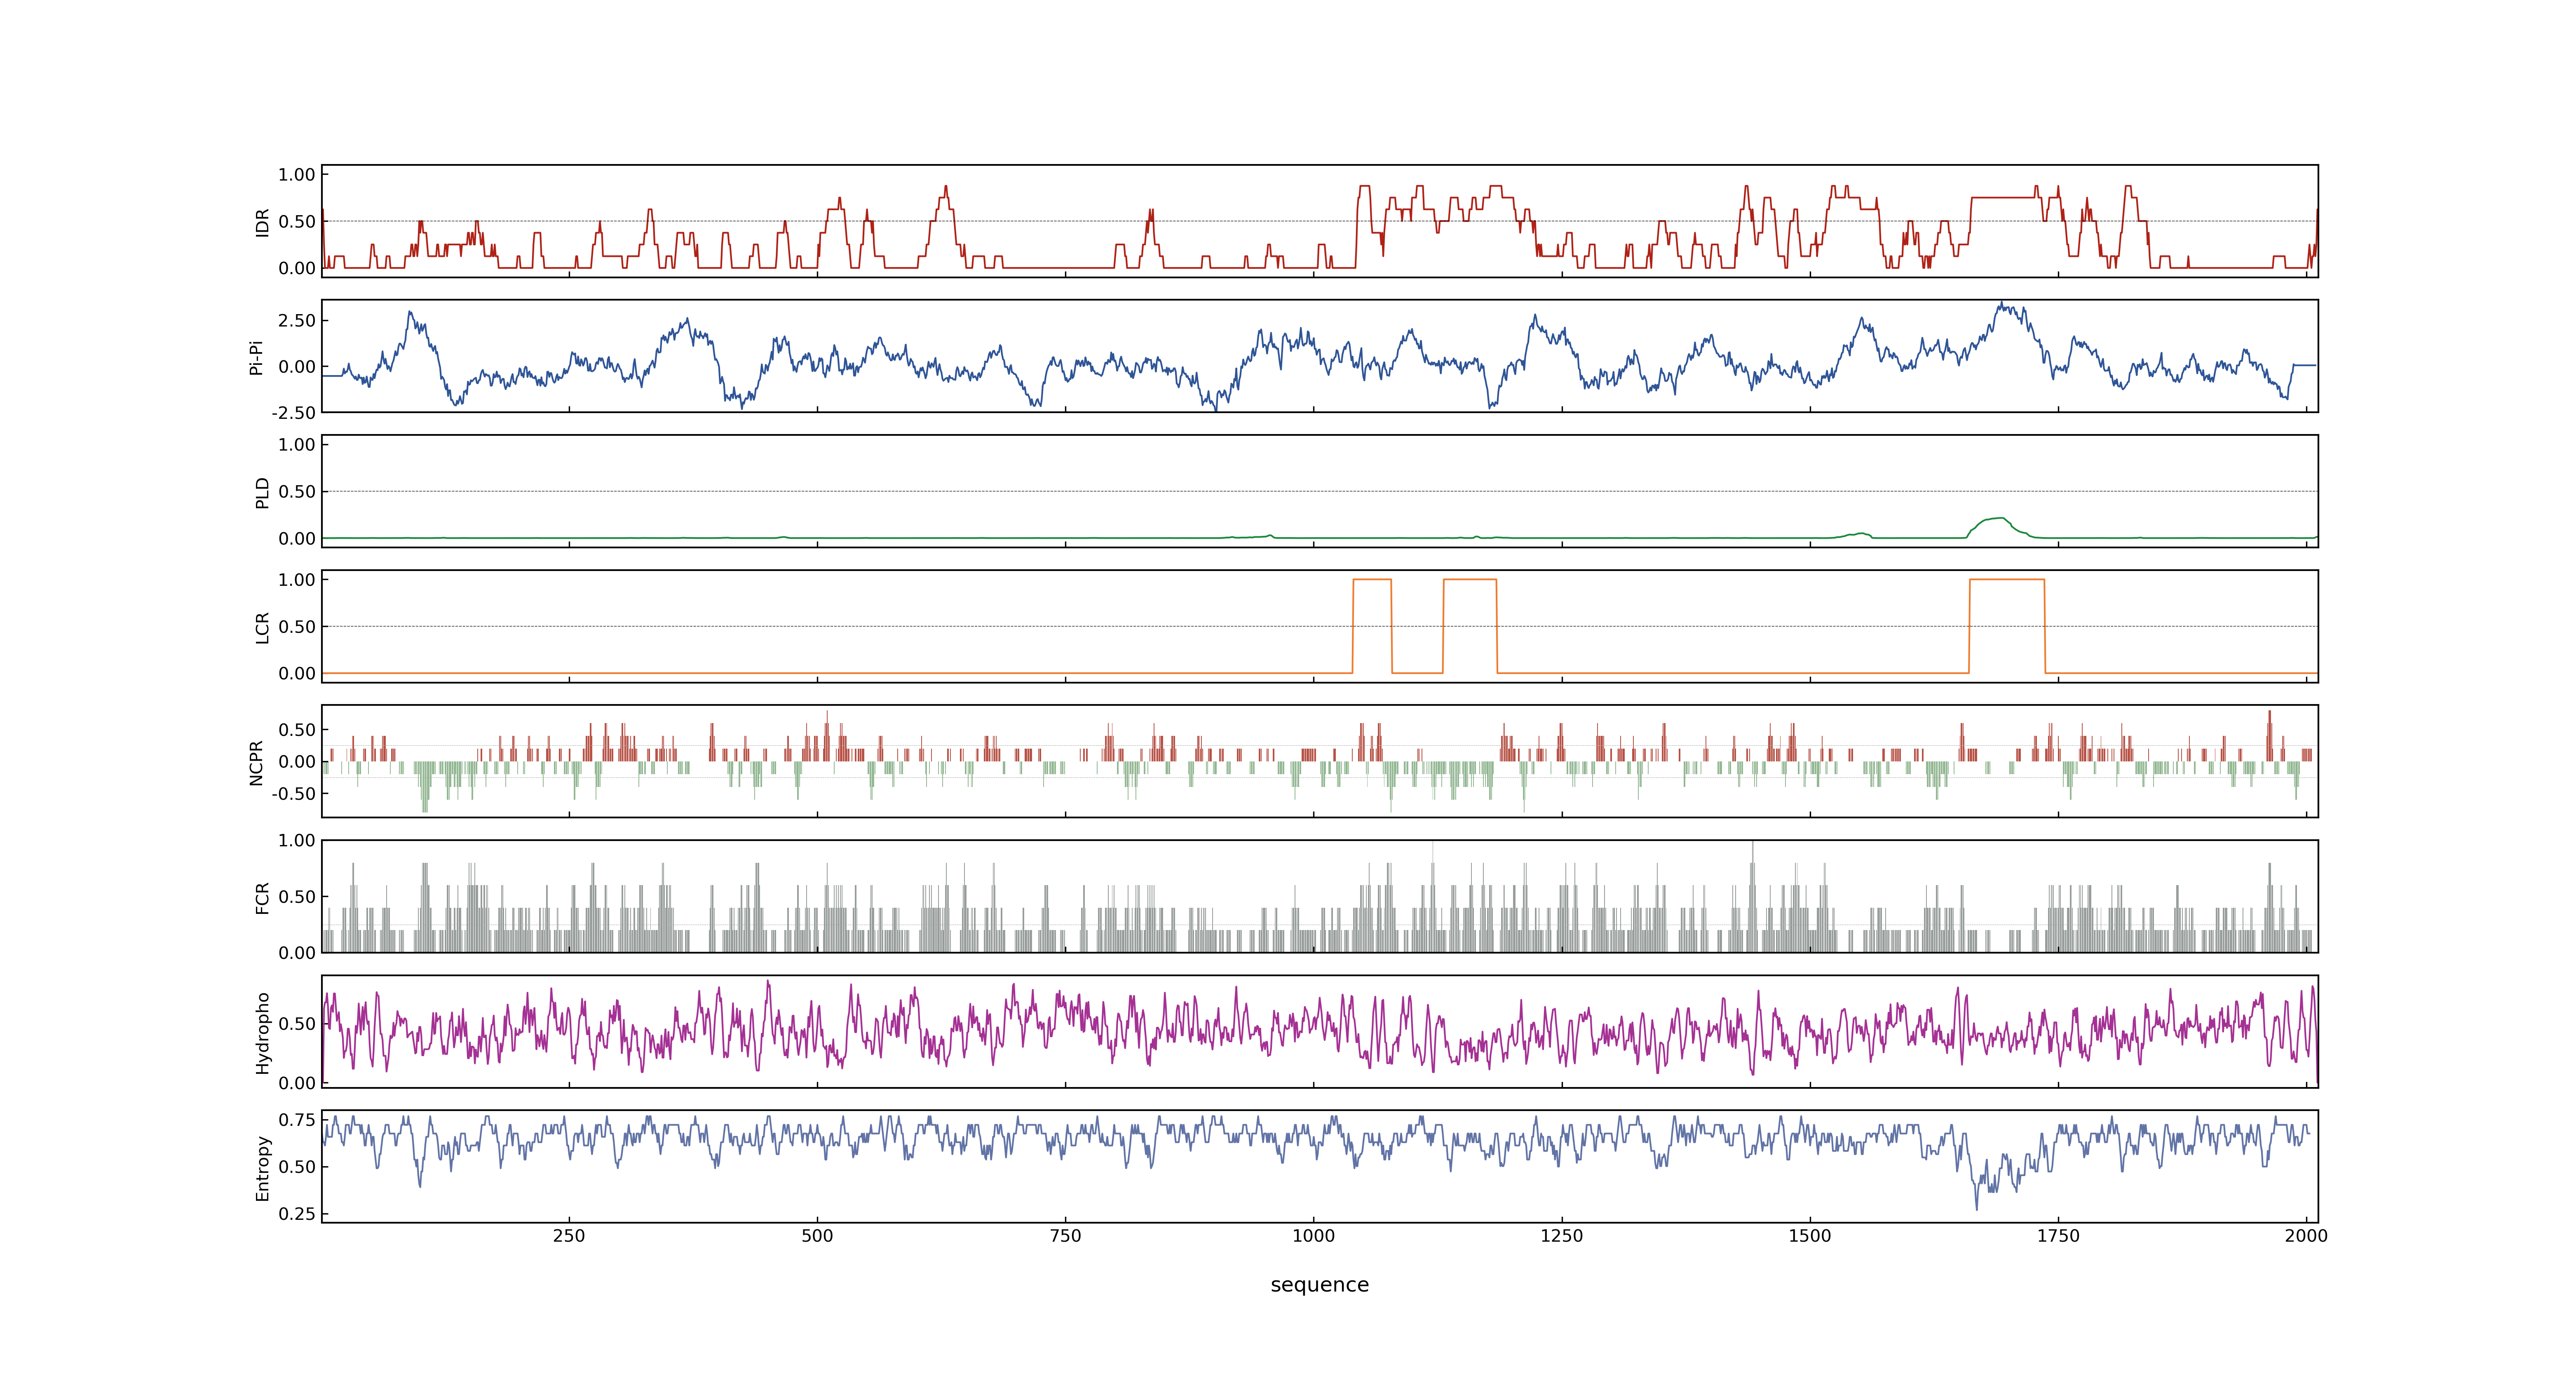Click x-axis tick label 2000

(2306, 1236)
